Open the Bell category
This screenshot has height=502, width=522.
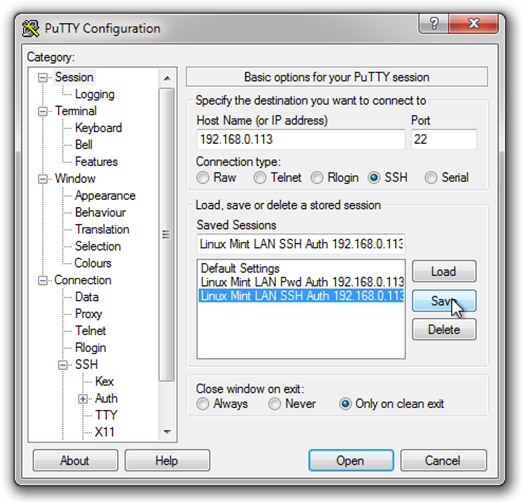pos(84,145)
